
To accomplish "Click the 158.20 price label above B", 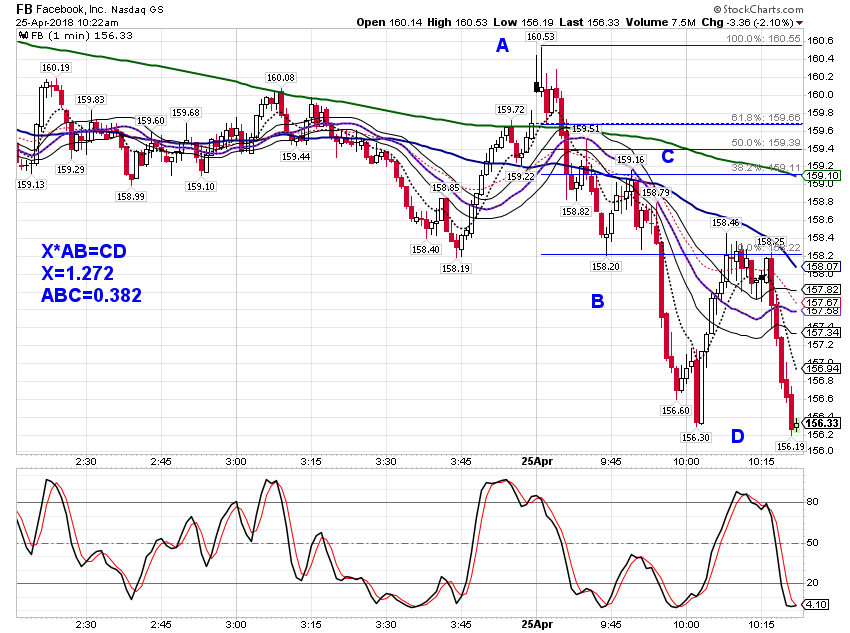I will [606, 267].
